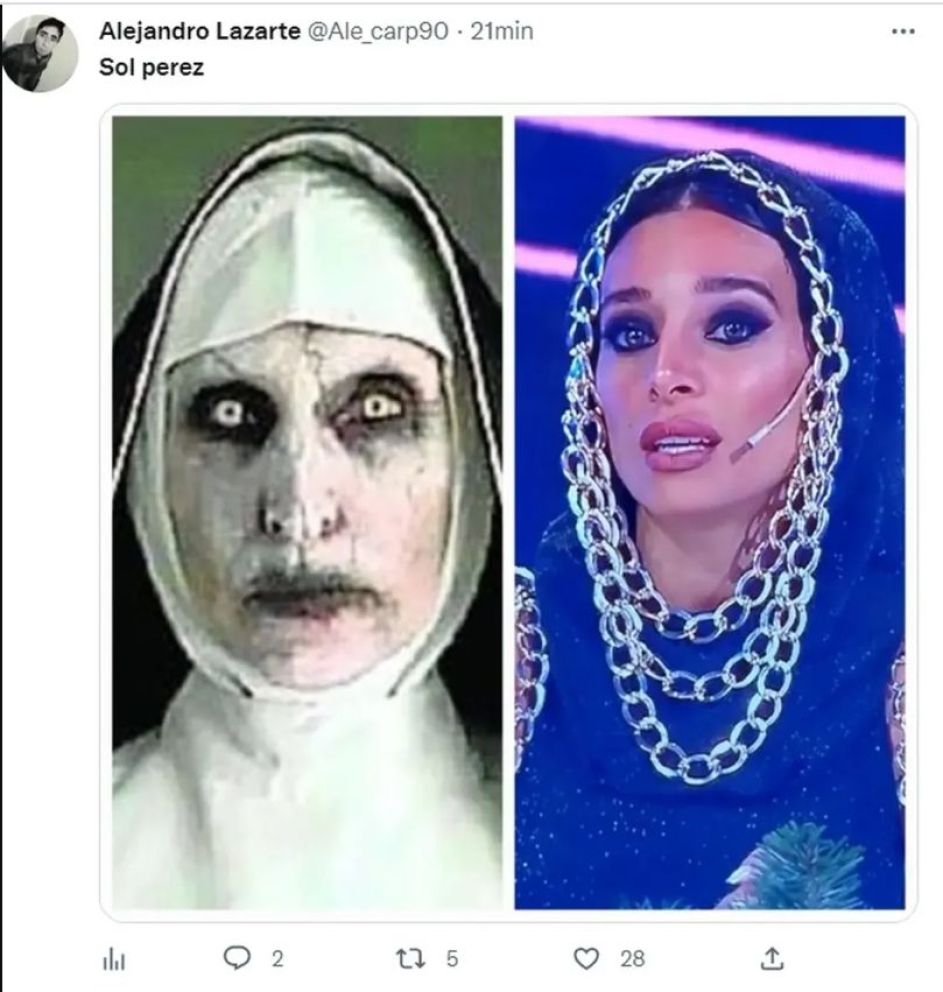The image size is (943, 992).
Task: Click the nun's white veil in left photo
Action: click(x=304, y=253)
